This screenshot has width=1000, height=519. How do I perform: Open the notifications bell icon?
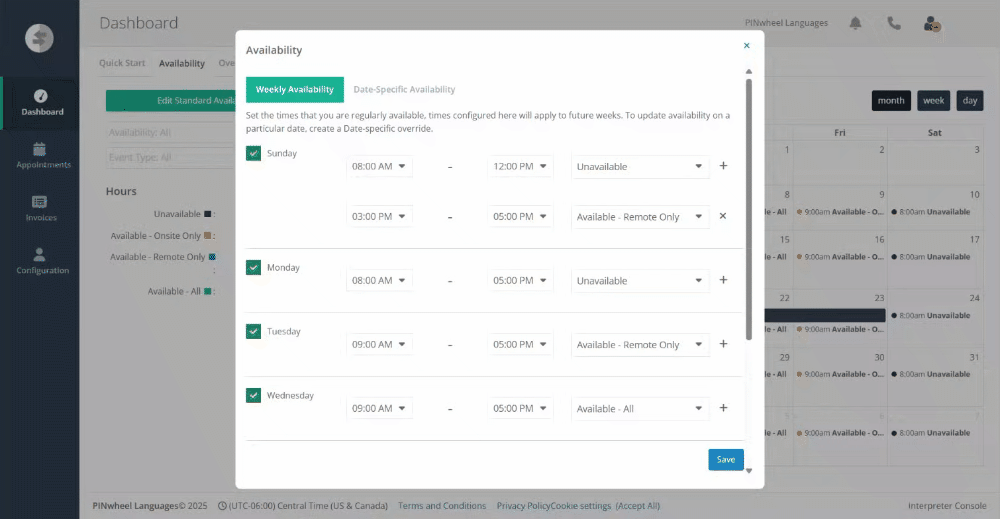(x=855, y=23)
